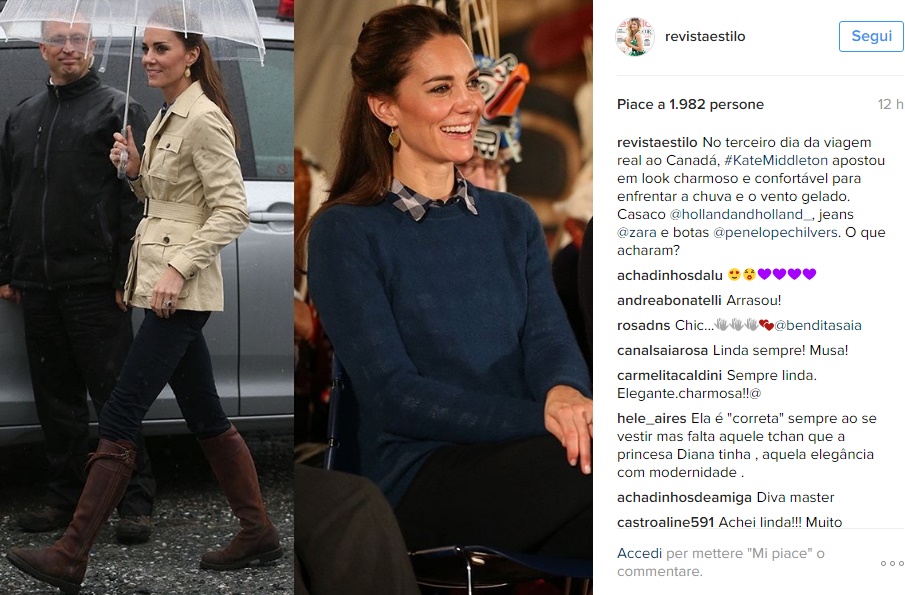This screenshot has height=595, width=905.
Task: View the 1.982 persone likes count
Action: 716,104
